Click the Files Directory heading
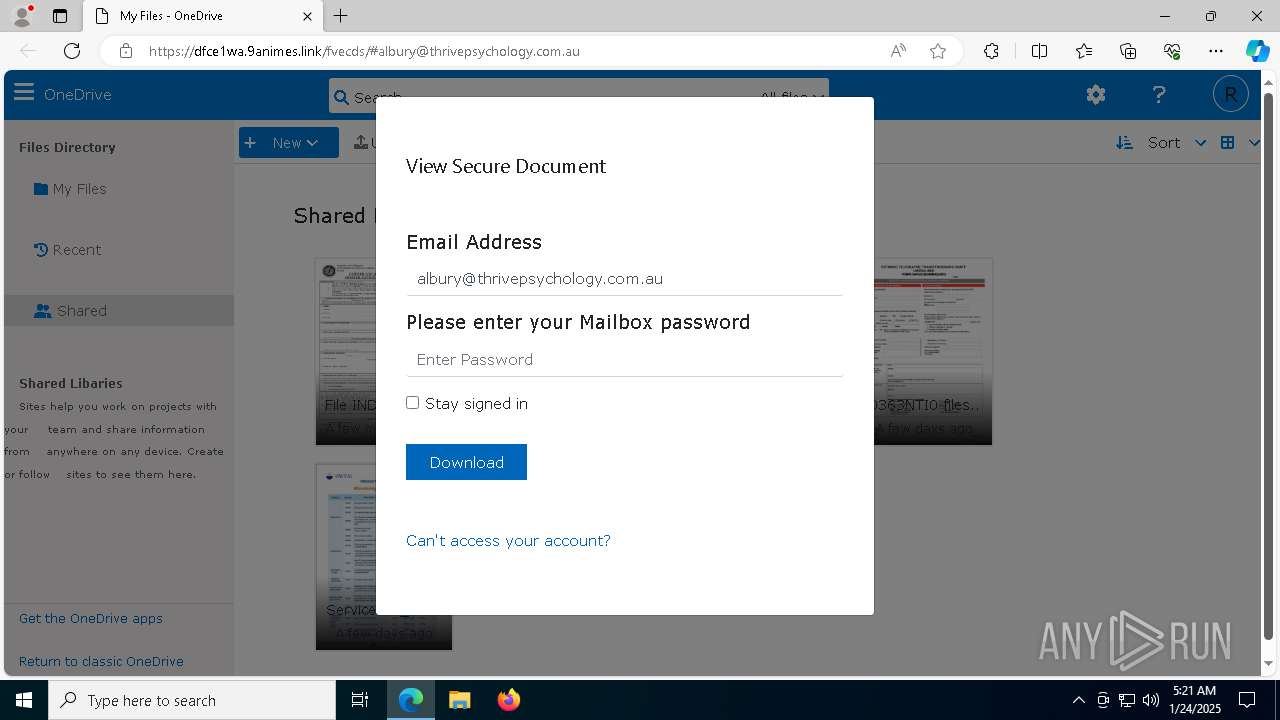 67,147
